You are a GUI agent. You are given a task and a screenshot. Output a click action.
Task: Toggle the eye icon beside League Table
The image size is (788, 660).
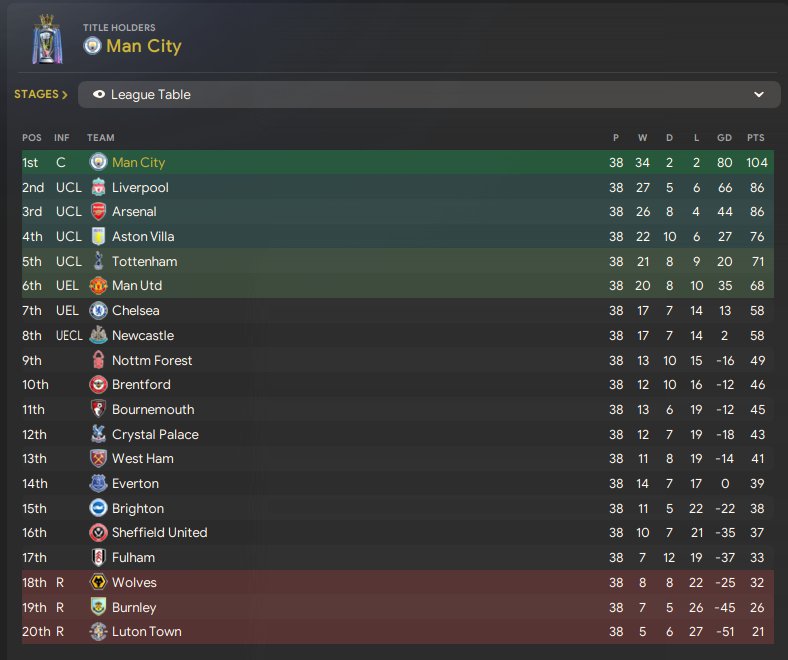[x=98, y=95]
